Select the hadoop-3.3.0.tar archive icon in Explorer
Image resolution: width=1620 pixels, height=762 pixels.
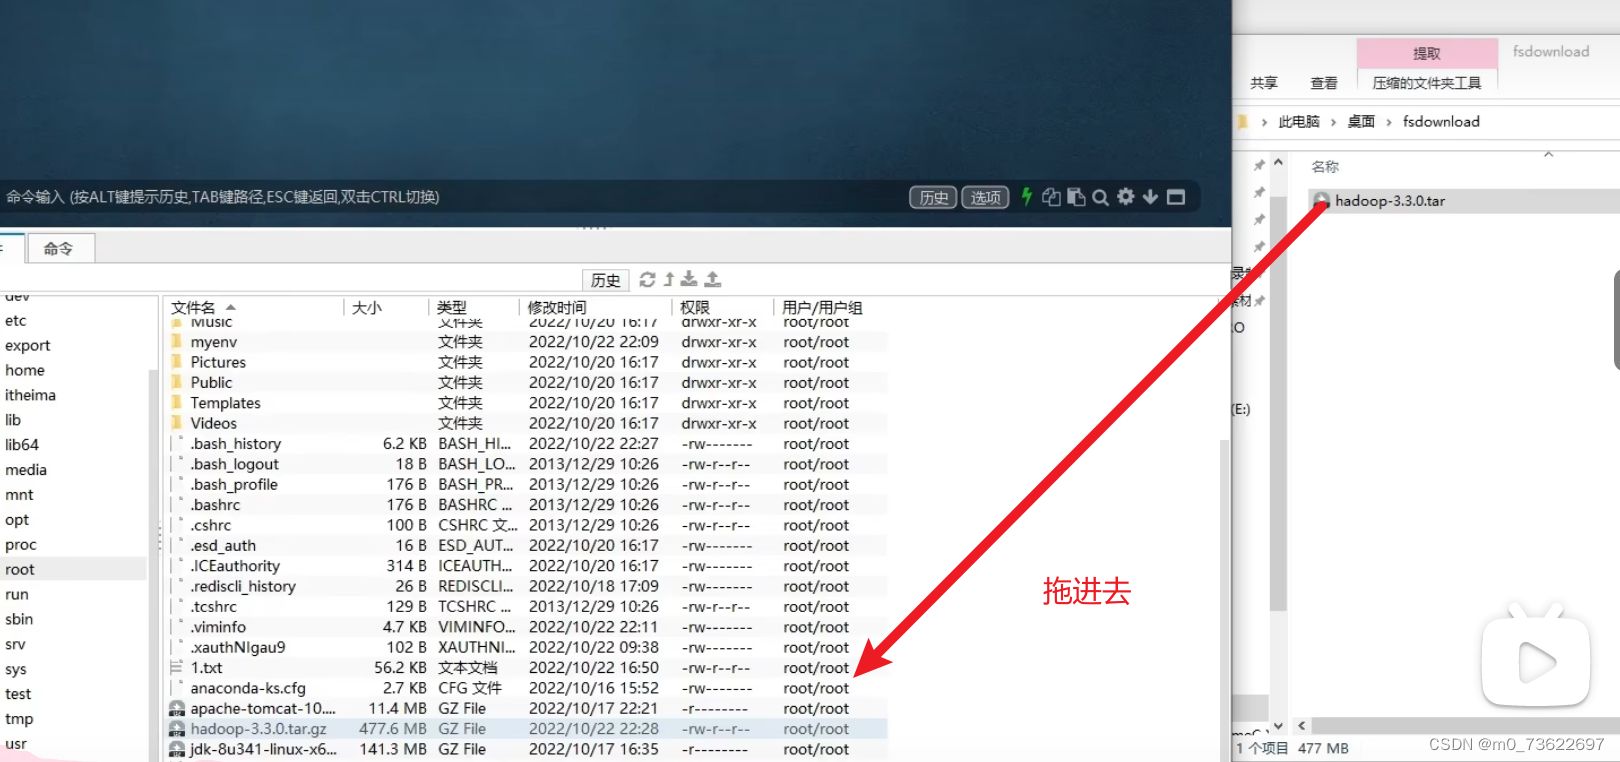1322,201
